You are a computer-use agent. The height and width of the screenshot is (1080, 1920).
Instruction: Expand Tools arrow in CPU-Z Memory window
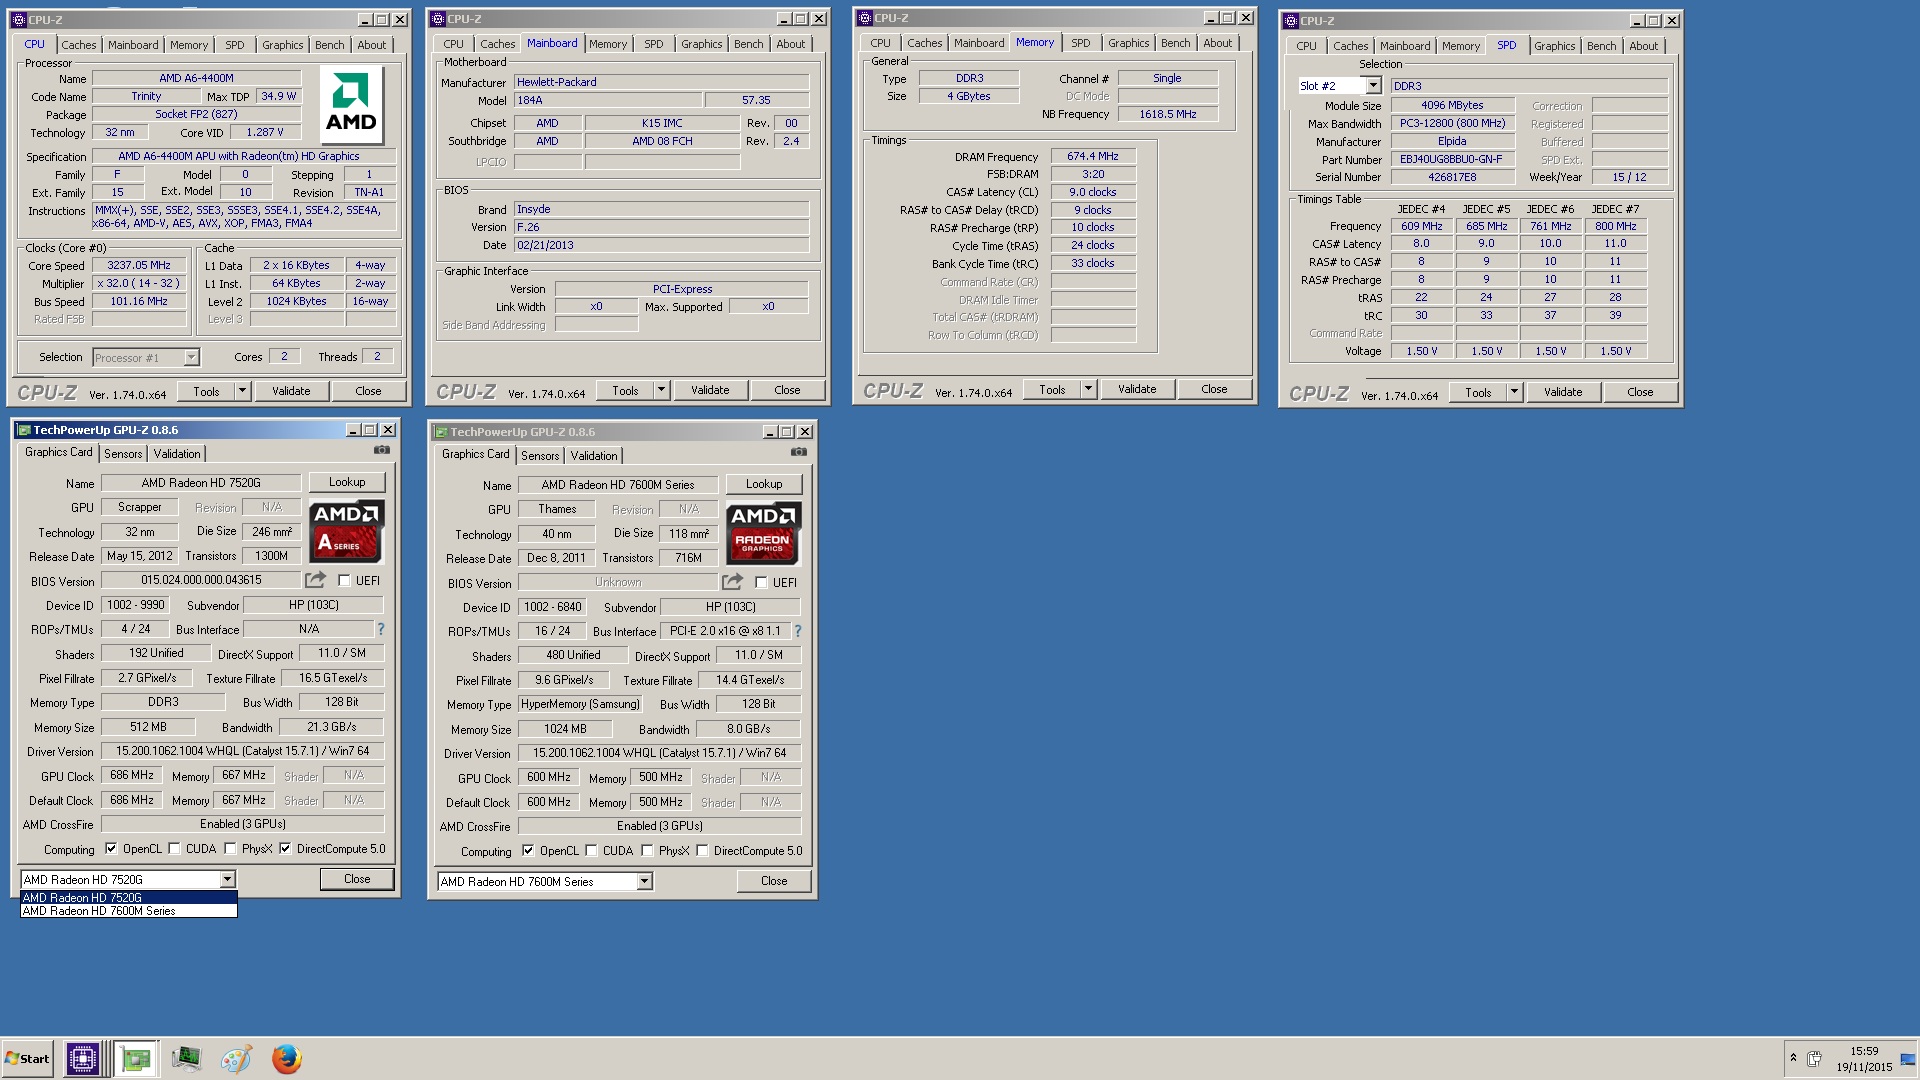pos(1089,389)
